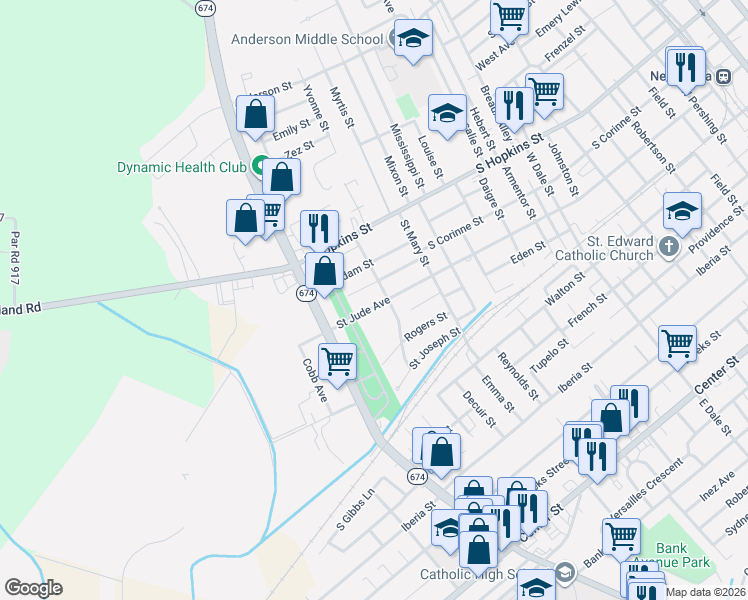
Task: Select the S Gibbs Ln label
Action: pyautogui.click(x=355, y=509)
